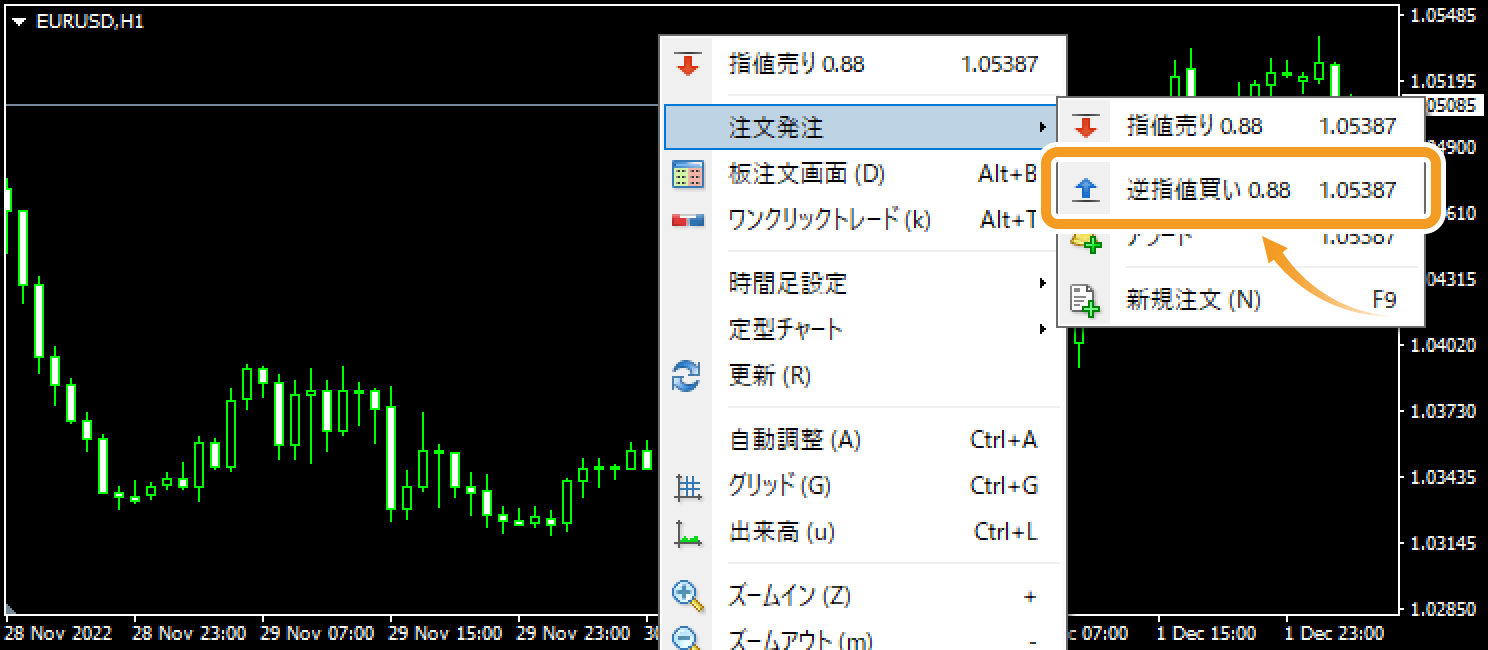The image size is (1488, 650).
Task: Open 定型チャート menu item
Action: [864, 328]
